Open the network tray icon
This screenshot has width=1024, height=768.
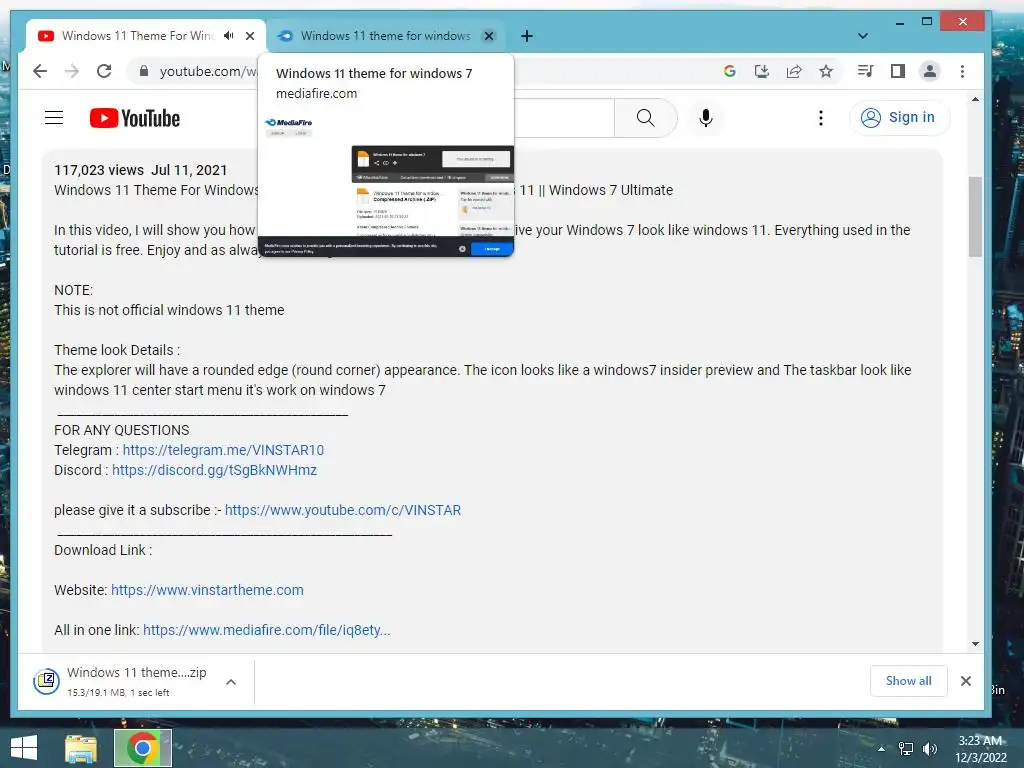[x=906, y=749]
